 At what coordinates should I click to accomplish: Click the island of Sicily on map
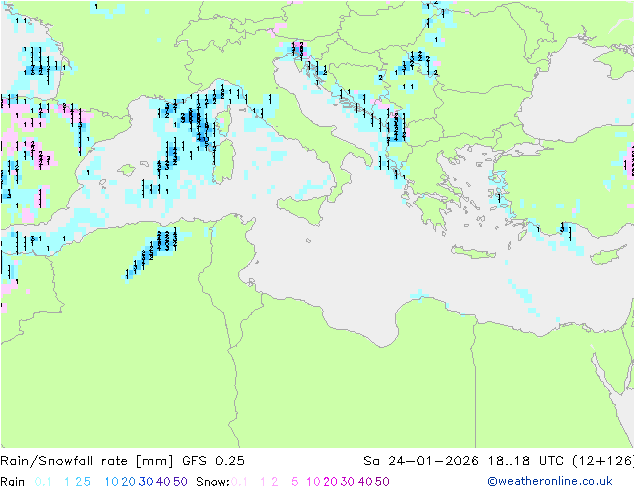tap(302, 209)
